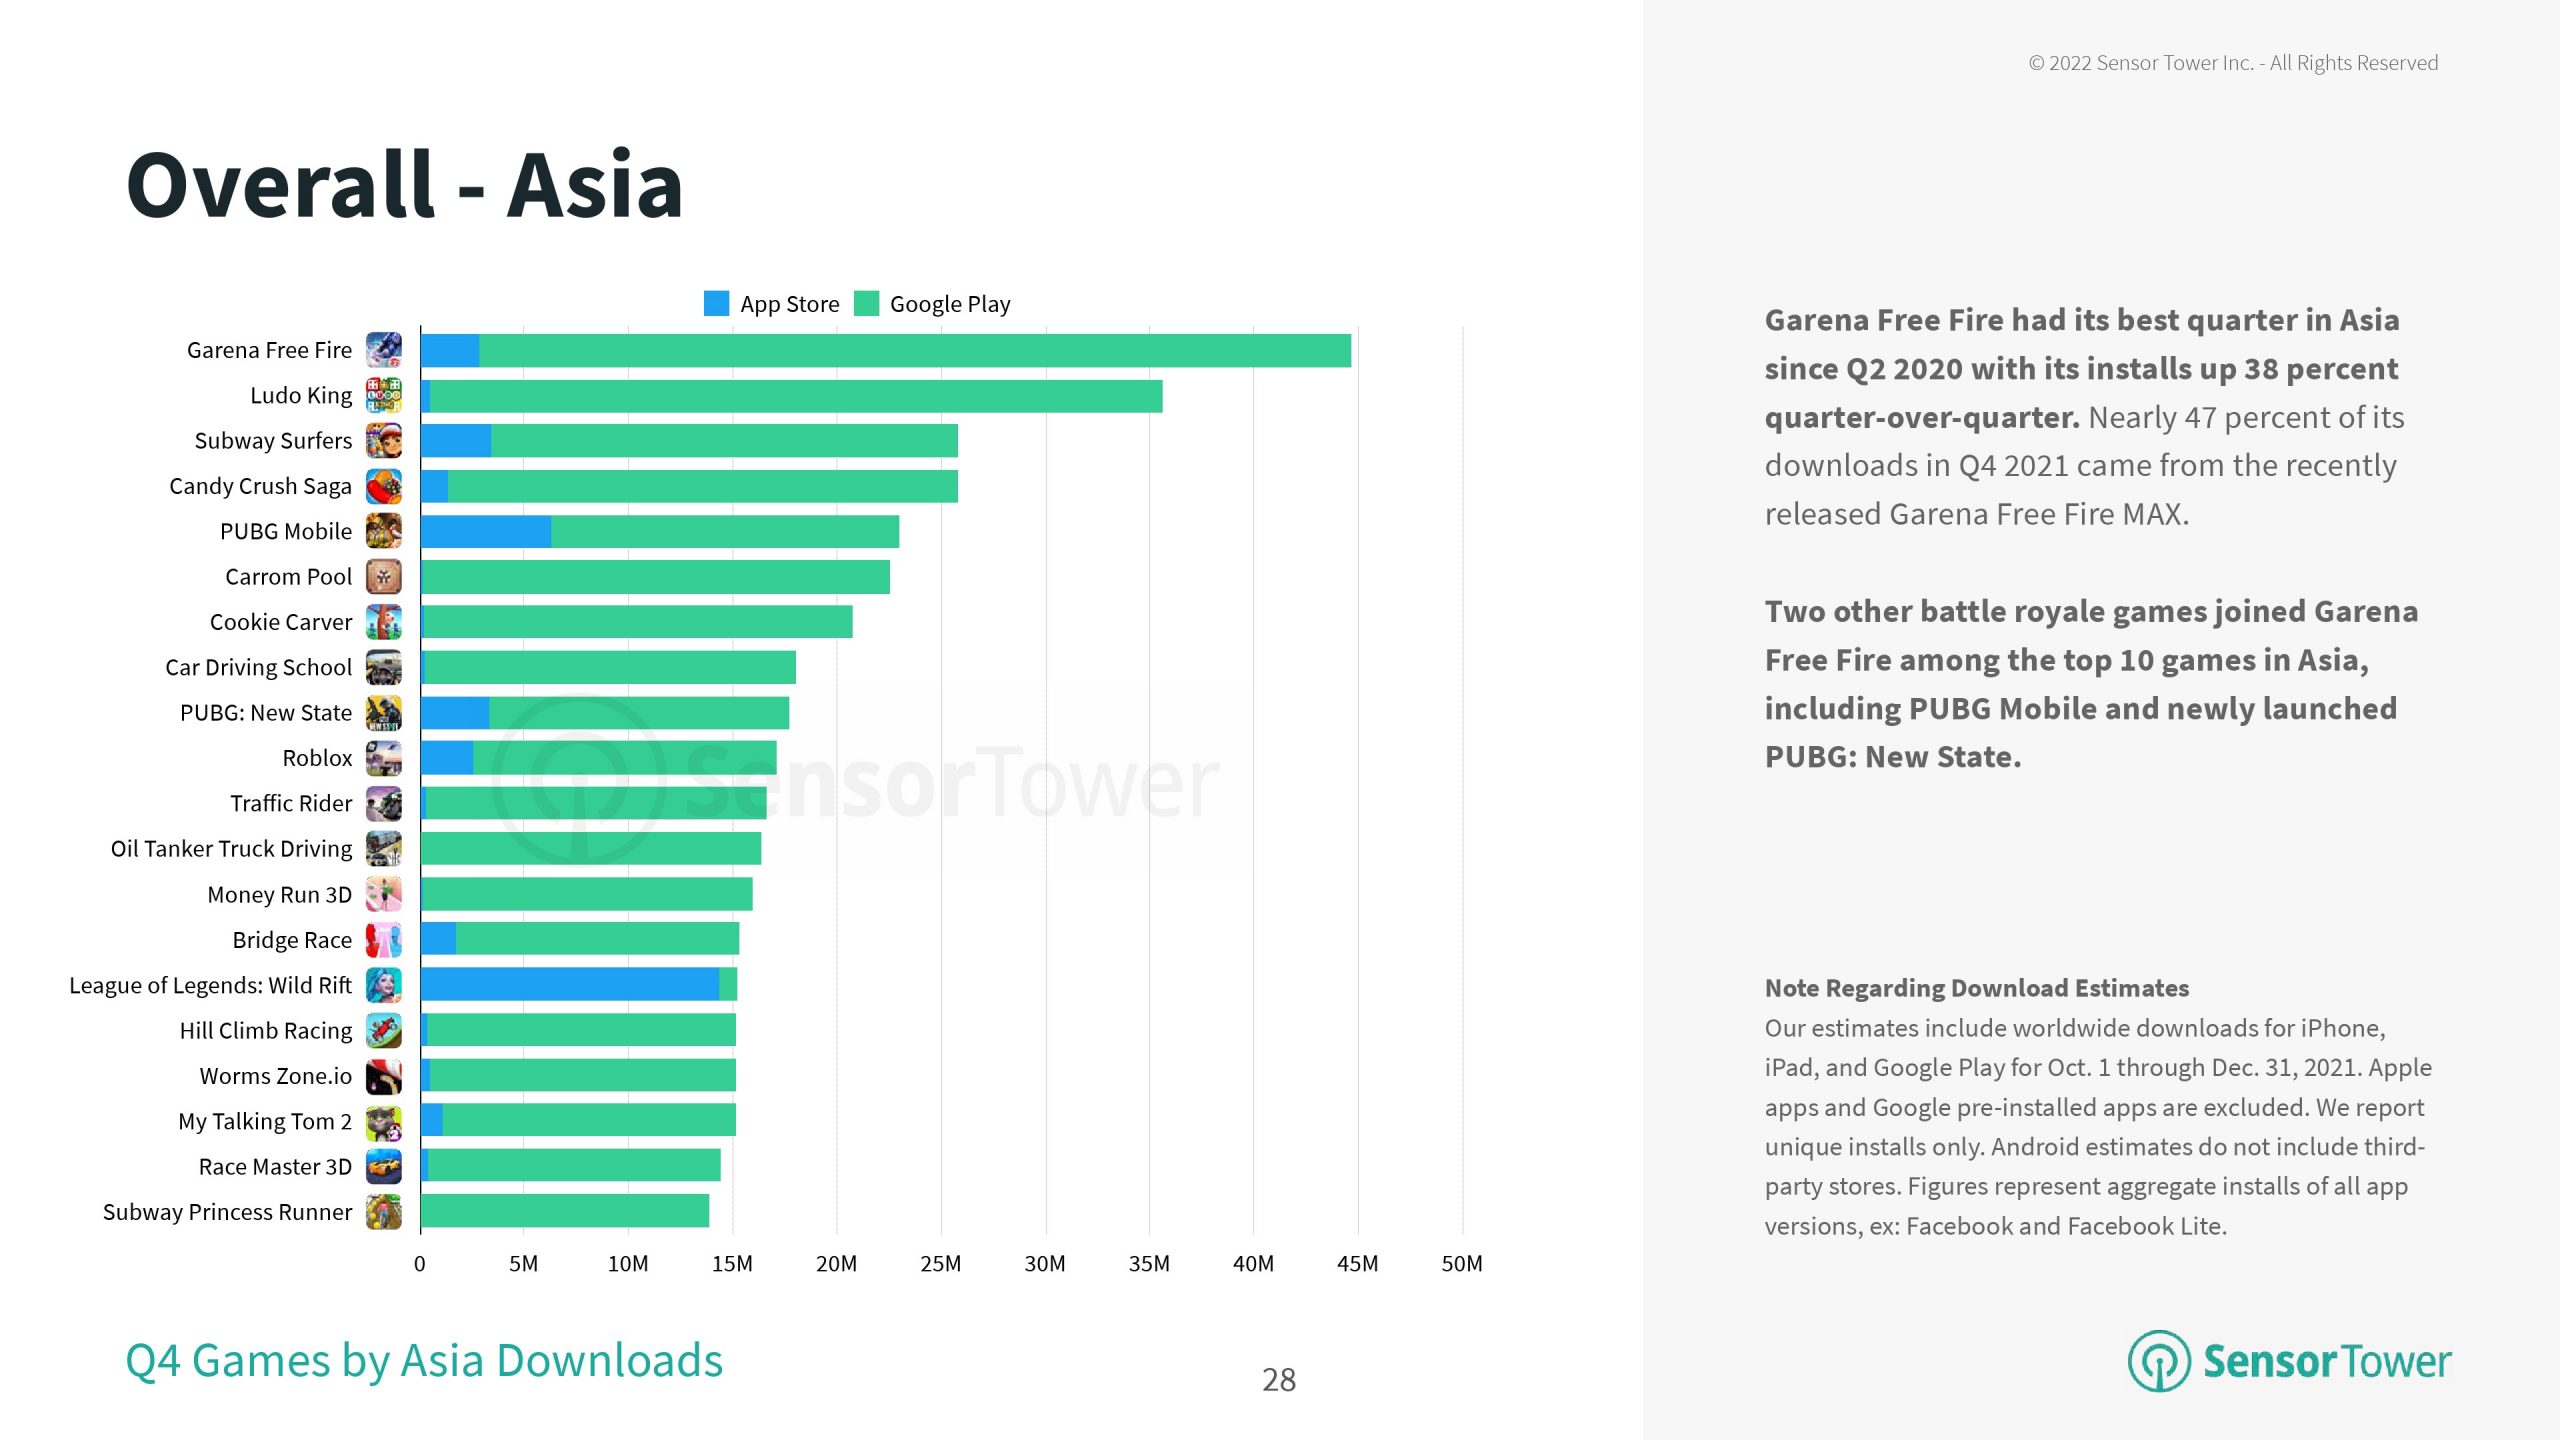
Task: Click the Overall - Asia heading
Action: [405, 185]
